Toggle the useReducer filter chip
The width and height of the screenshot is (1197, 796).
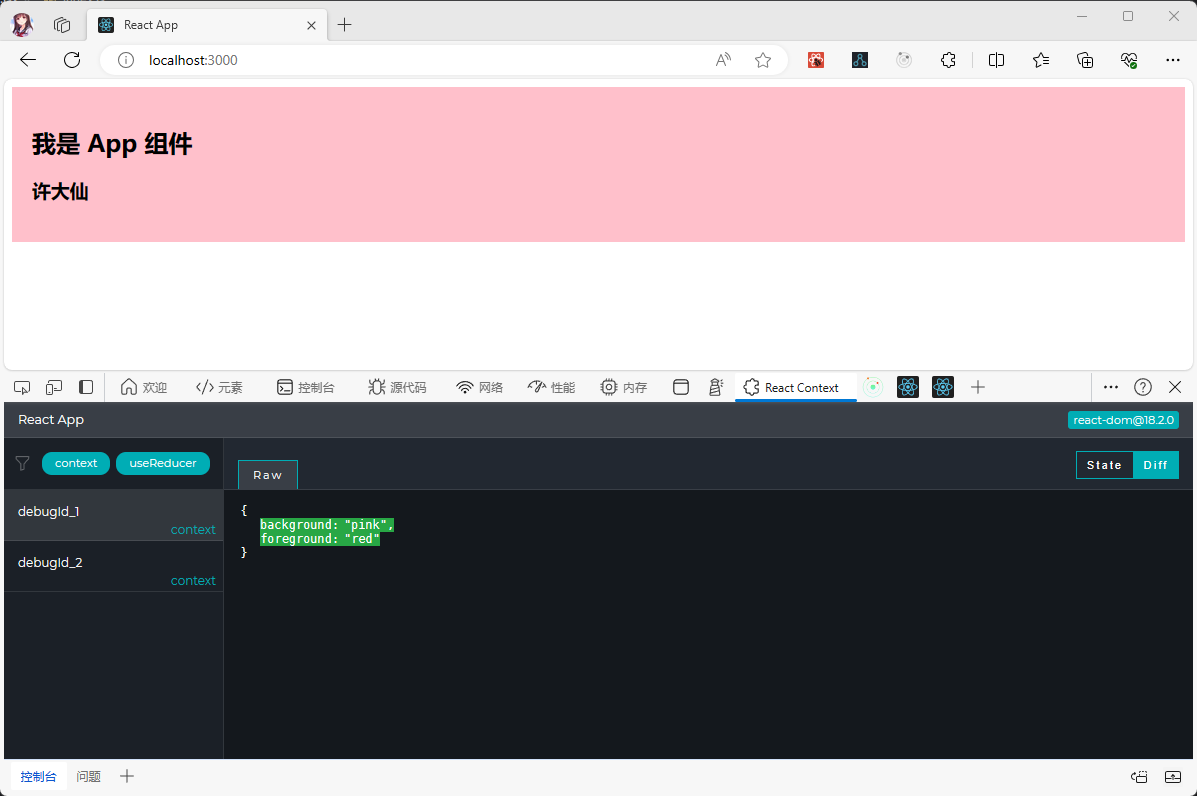click(x=163, y=463)
